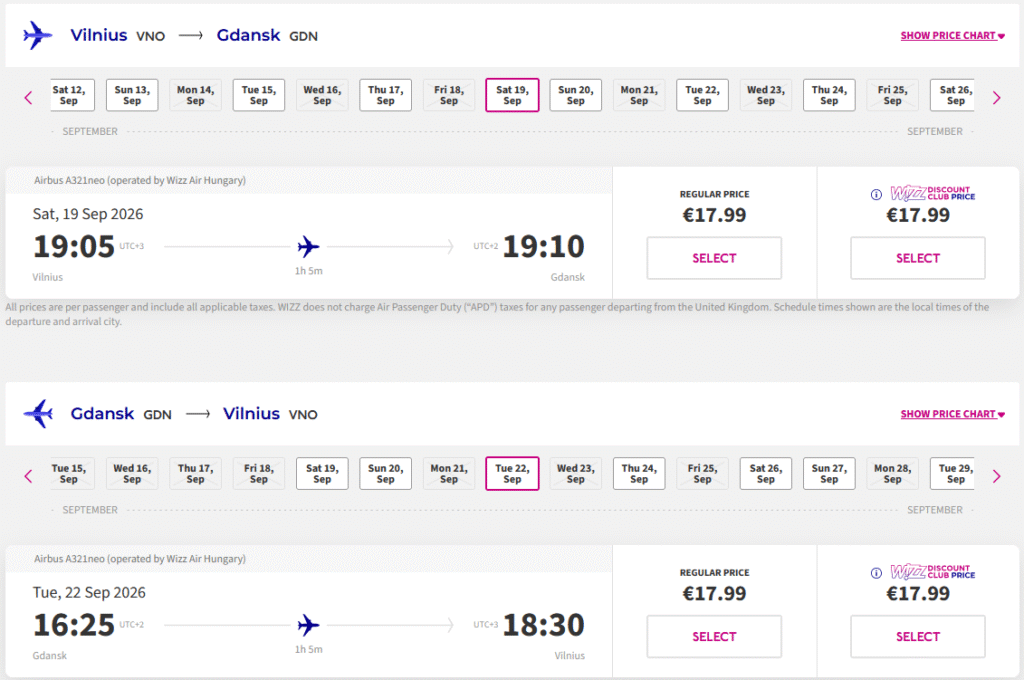Expand the outbound Show Price Chart

952,36
